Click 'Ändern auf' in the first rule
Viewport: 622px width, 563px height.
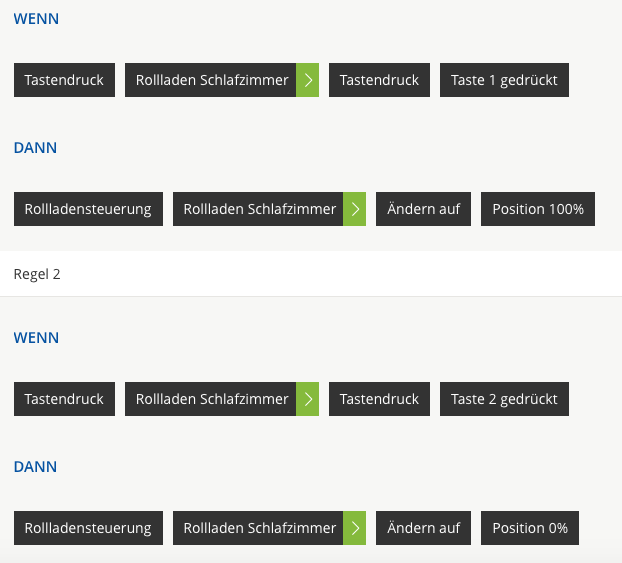423,209
